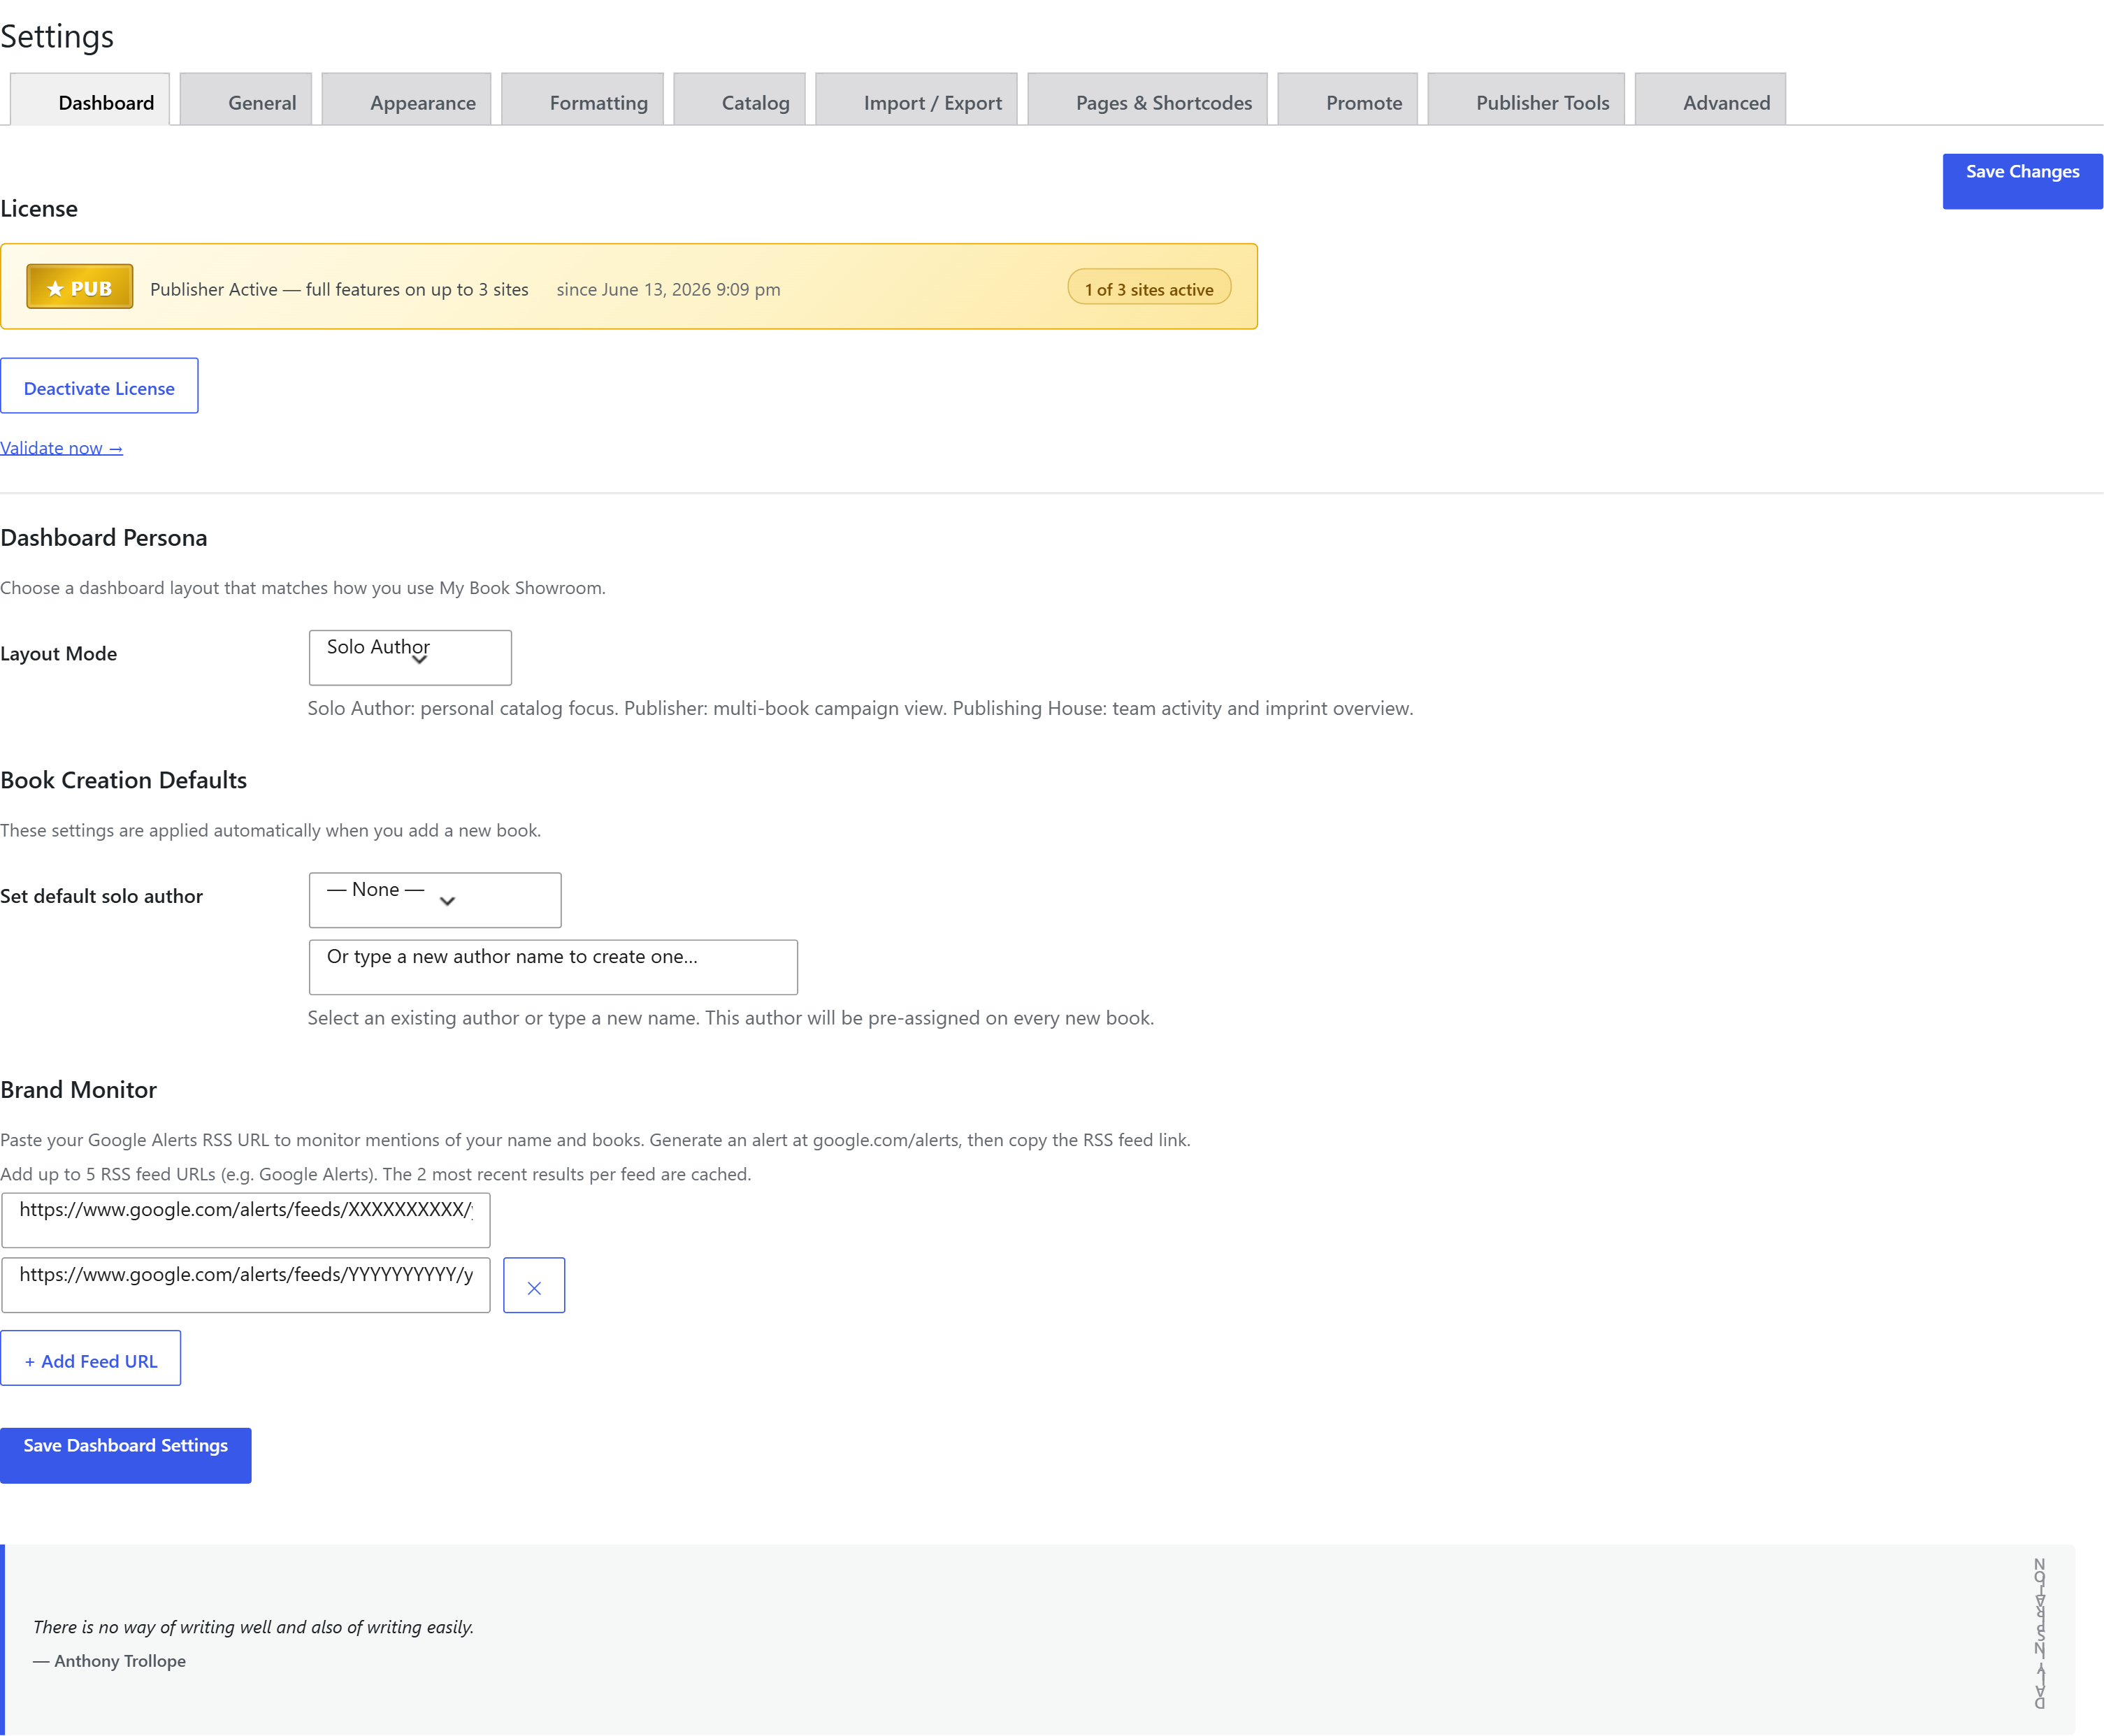Click the Brand Monitor heading
Screen dimensions: 2104x1736
pos(78,1090)
